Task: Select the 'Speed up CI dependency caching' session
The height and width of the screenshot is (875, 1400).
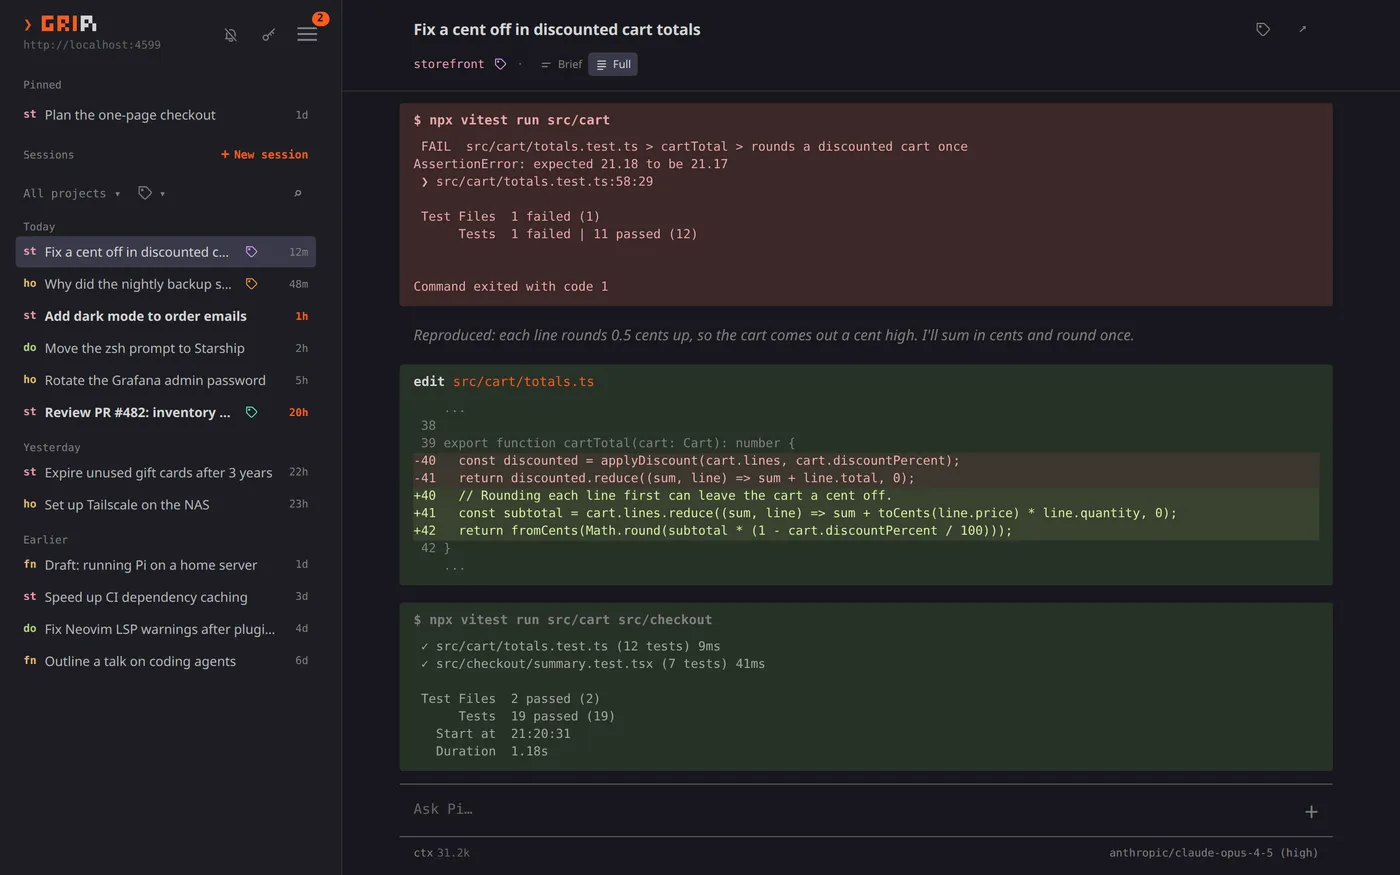Action: [166, 597]
